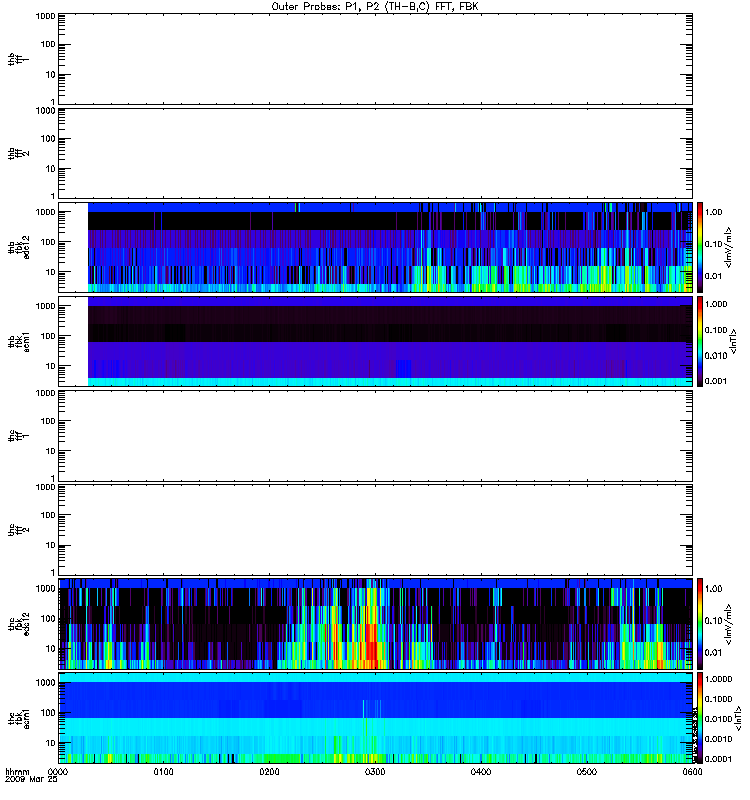The height and width of the screenshot is (800, 750).
Task: Click the '0.01' value on thb edc12 color bar
Action: point(713,276)
